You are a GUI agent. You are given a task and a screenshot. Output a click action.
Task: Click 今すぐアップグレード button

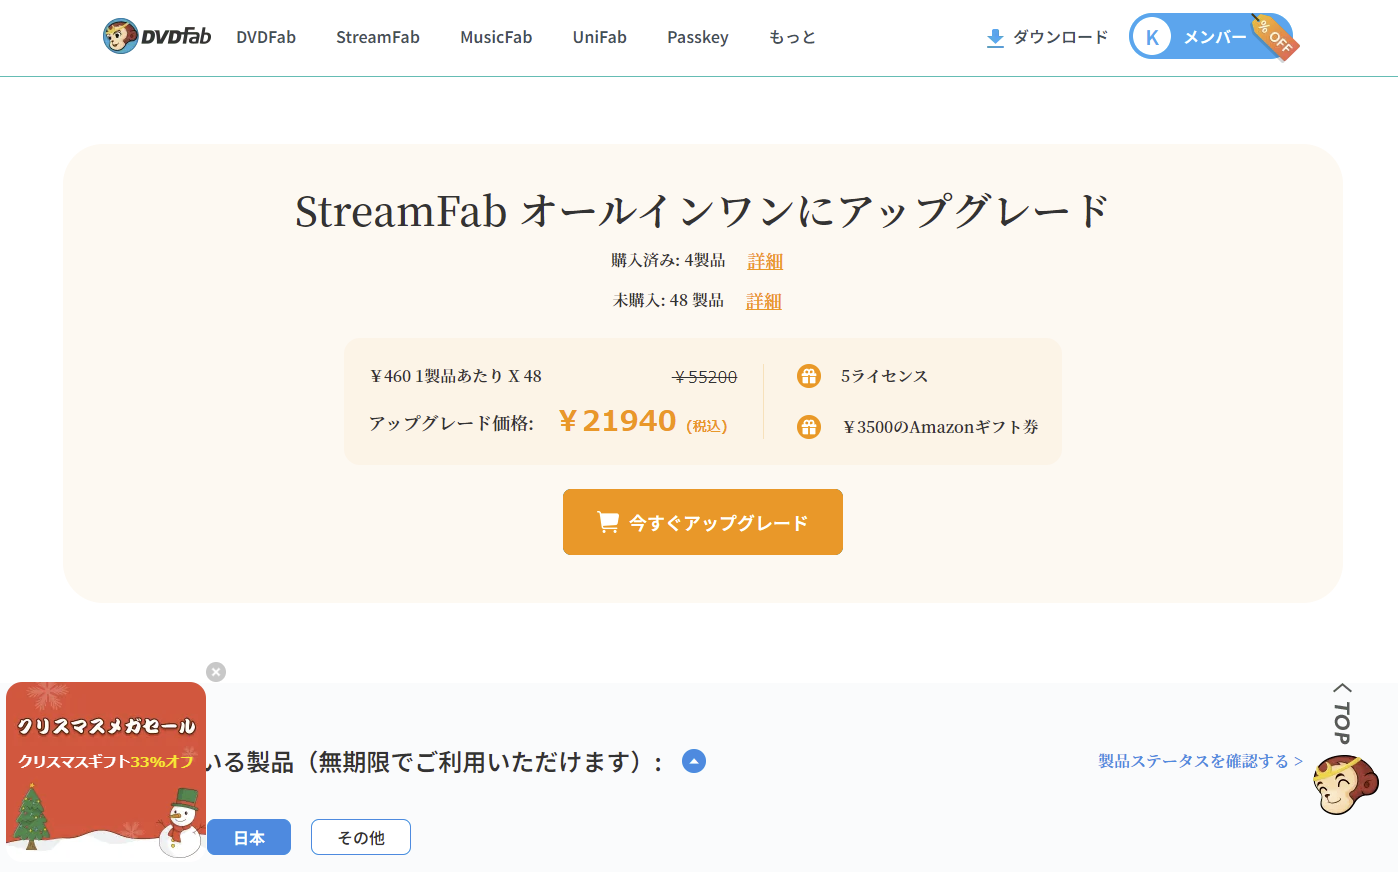(703, 522)
